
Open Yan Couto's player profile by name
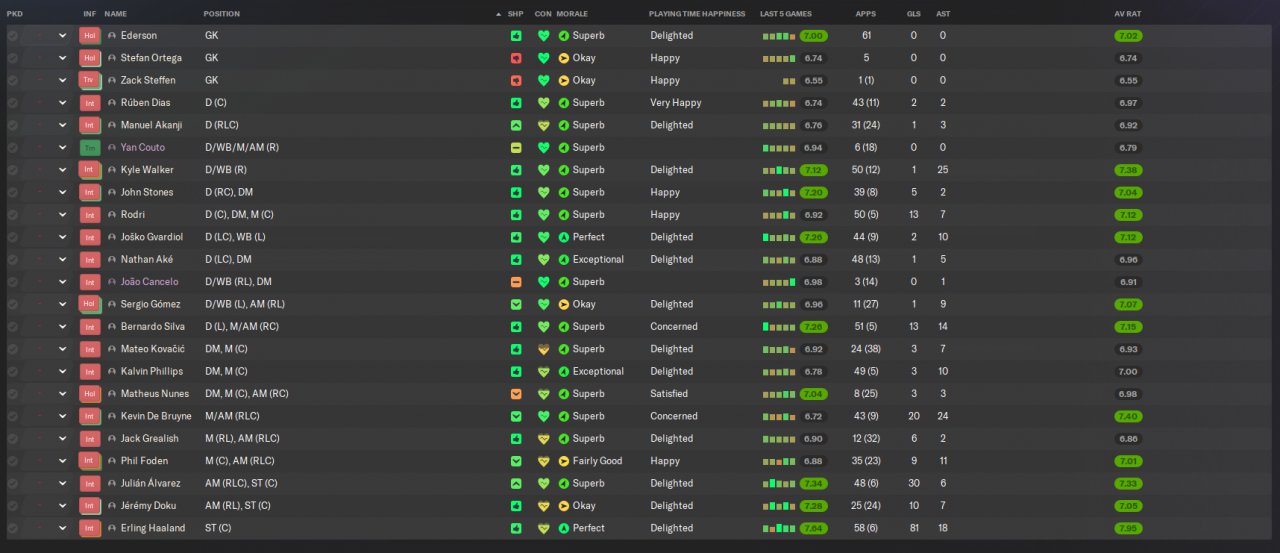pos(143,147)
